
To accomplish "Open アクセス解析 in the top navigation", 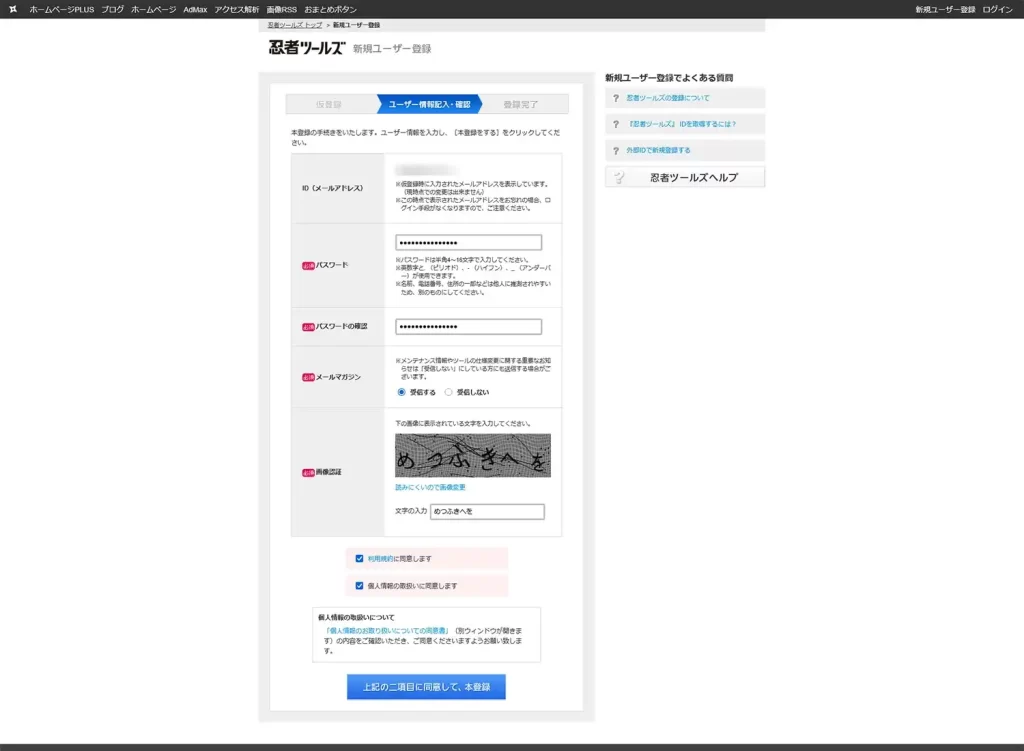I will click(x=236, y=9).
